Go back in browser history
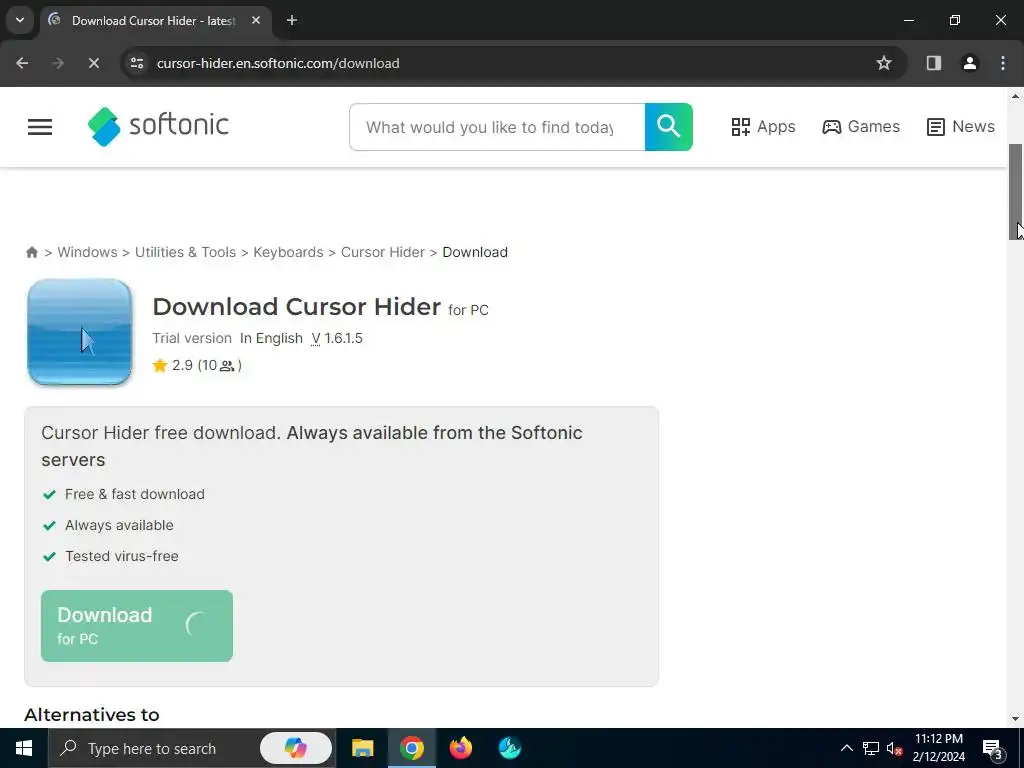 click(22, 63)
